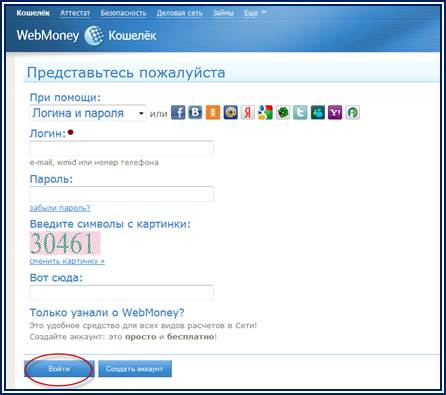Click the Войти button
The image size is (446, 395).
click(59, 369)
